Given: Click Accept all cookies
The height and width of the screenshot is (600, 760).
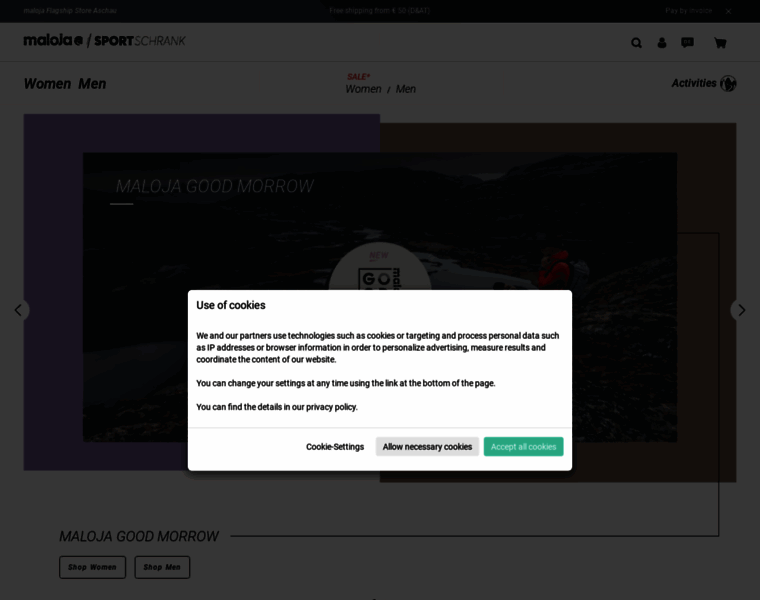Looking at the screenshot, I should [523, 447].
